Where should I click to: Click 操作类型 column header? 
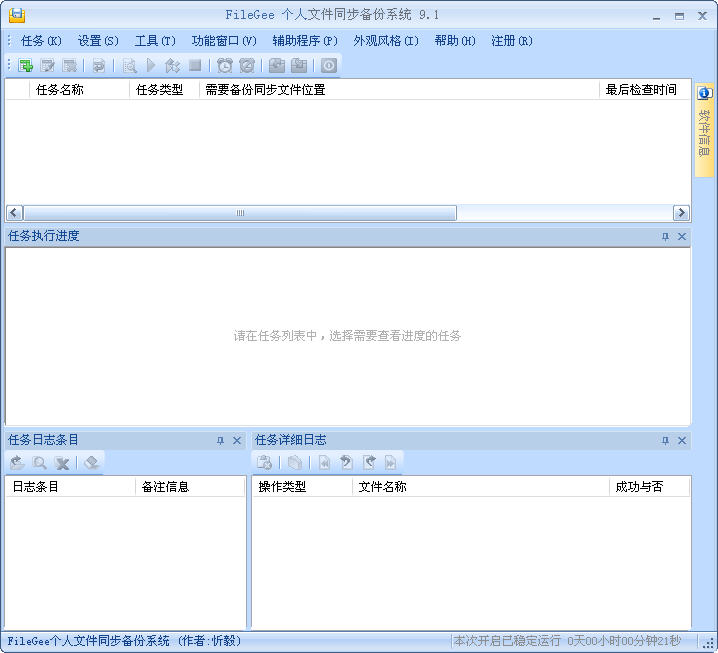pos(302,486)
